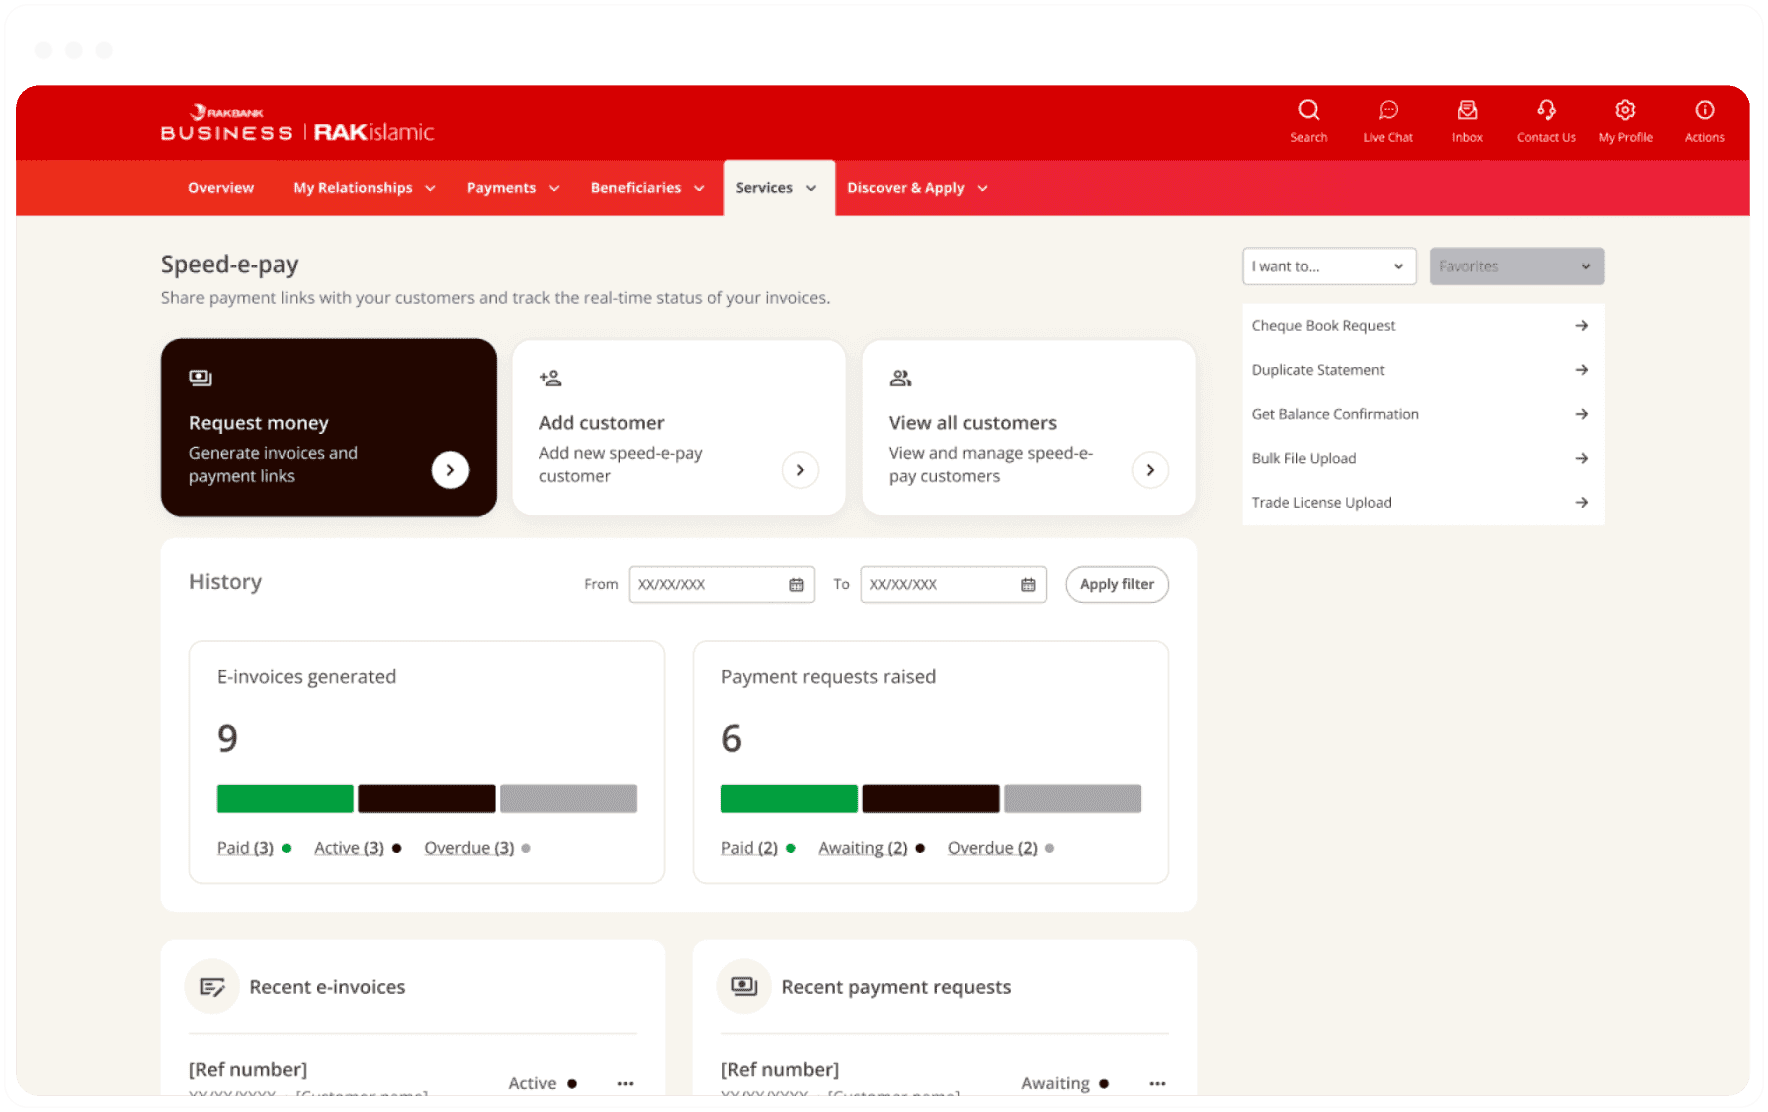Click the From date input field

pos(722,585)
